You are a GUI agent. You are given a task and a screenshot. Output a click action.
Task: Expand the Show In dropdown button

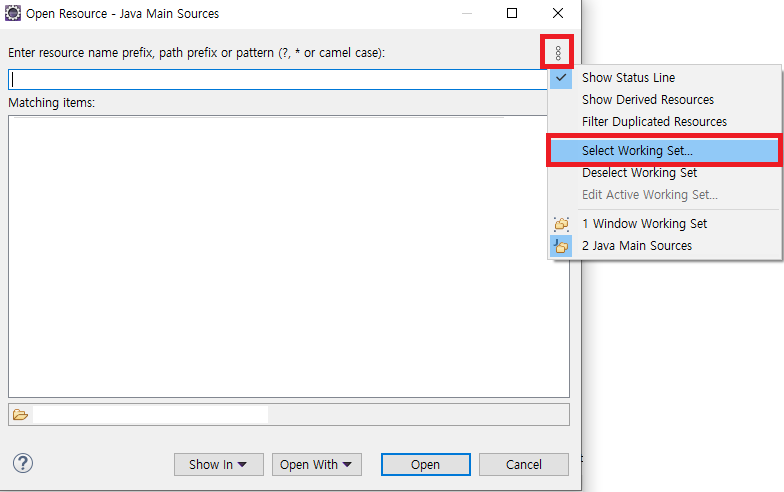click(x=218, y=464)
